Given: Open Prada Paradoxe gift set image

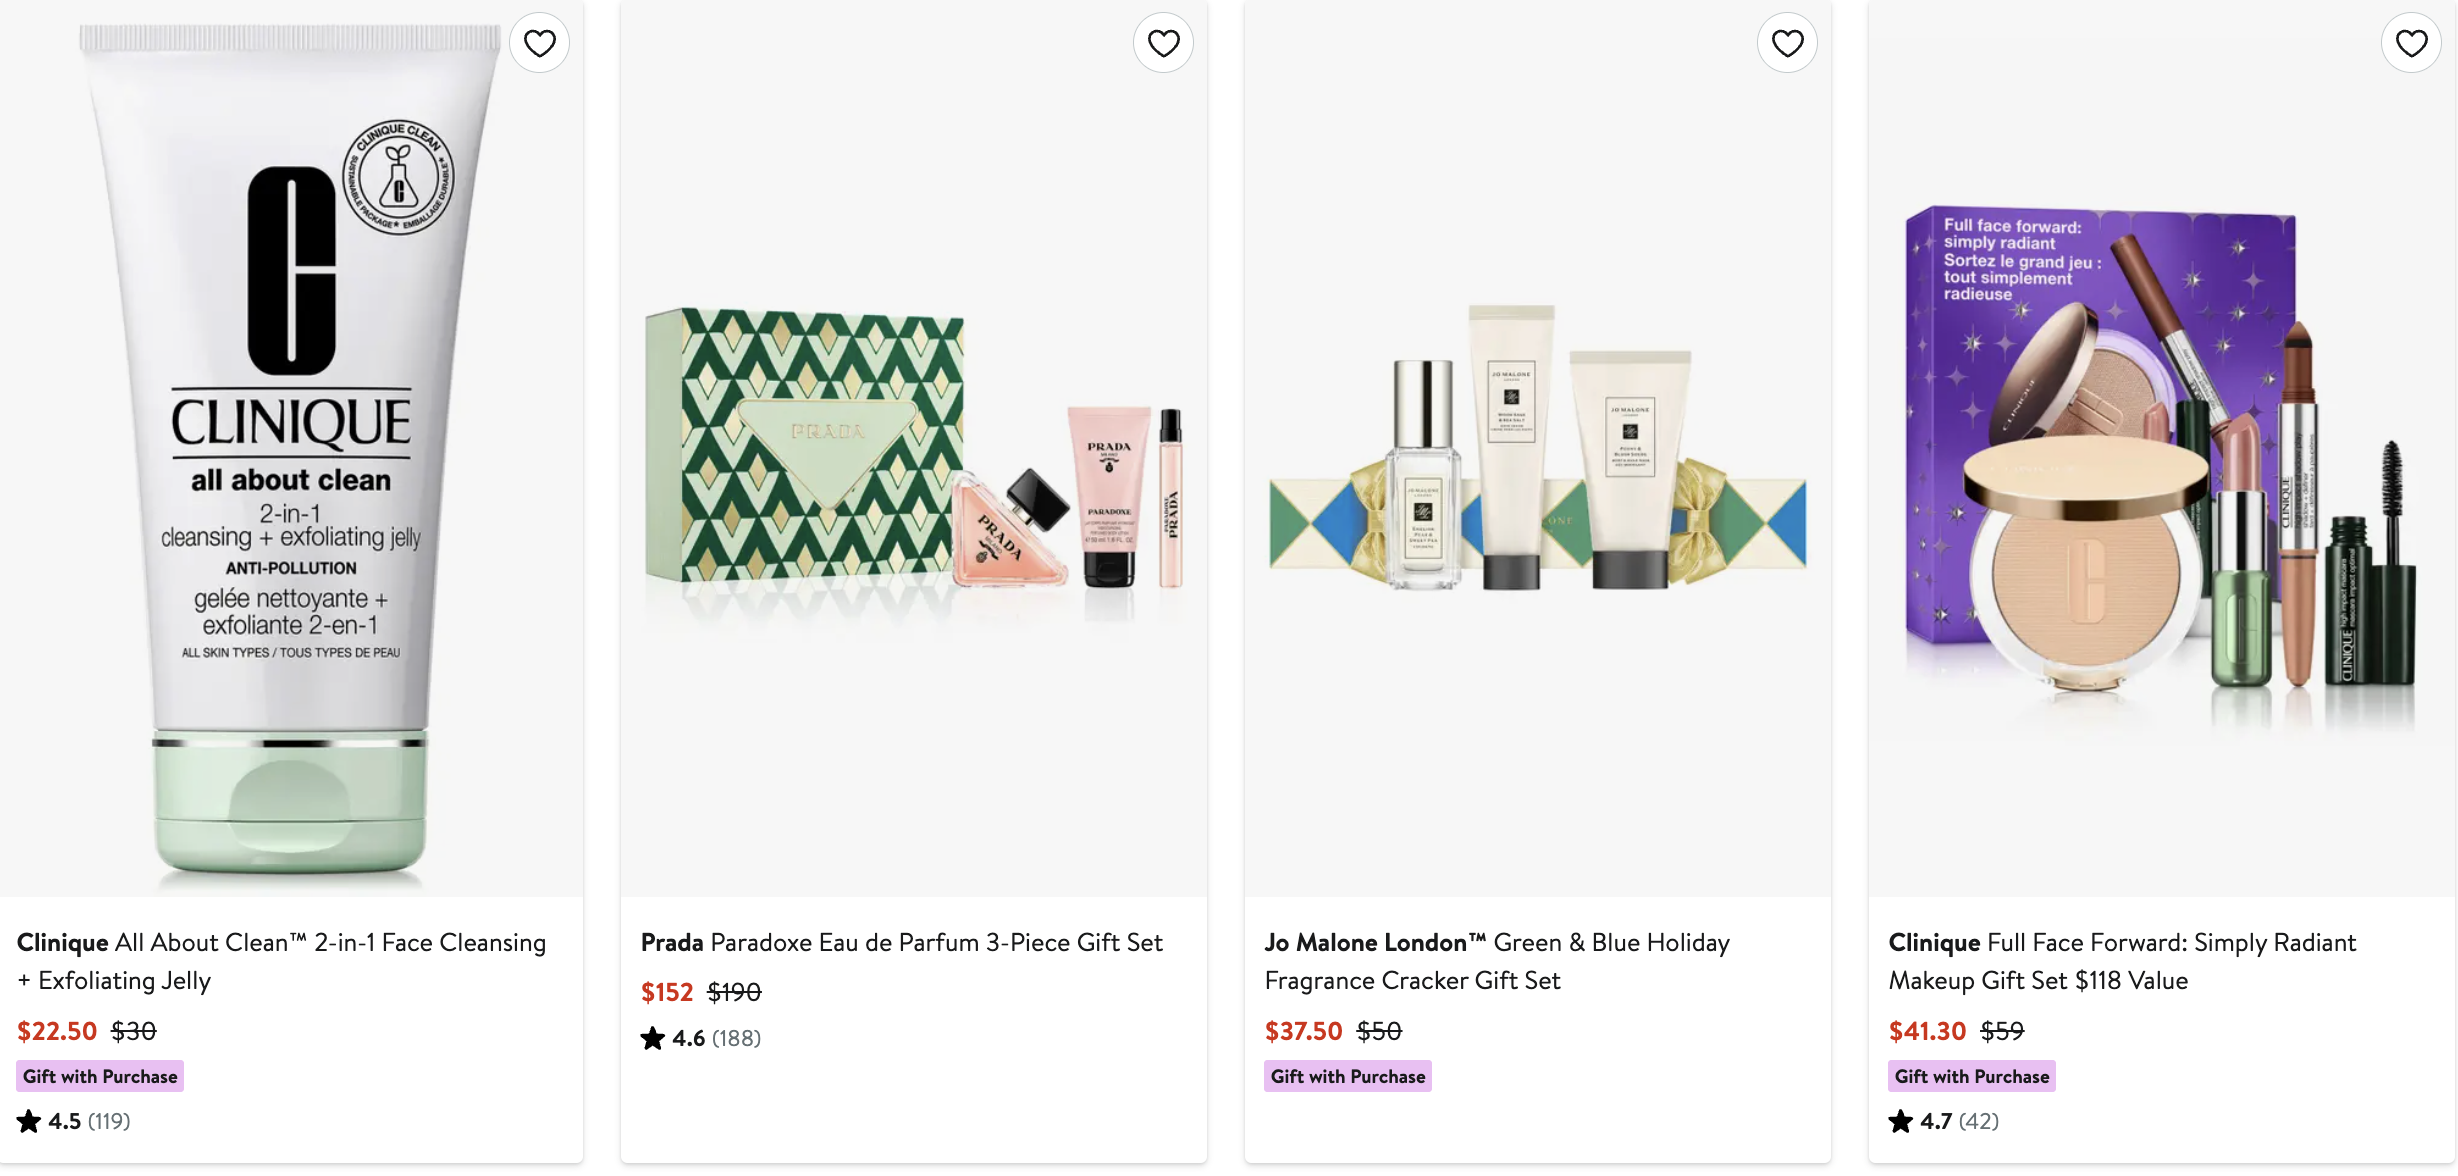Looking at the screenshot, I should pos(913,450).
